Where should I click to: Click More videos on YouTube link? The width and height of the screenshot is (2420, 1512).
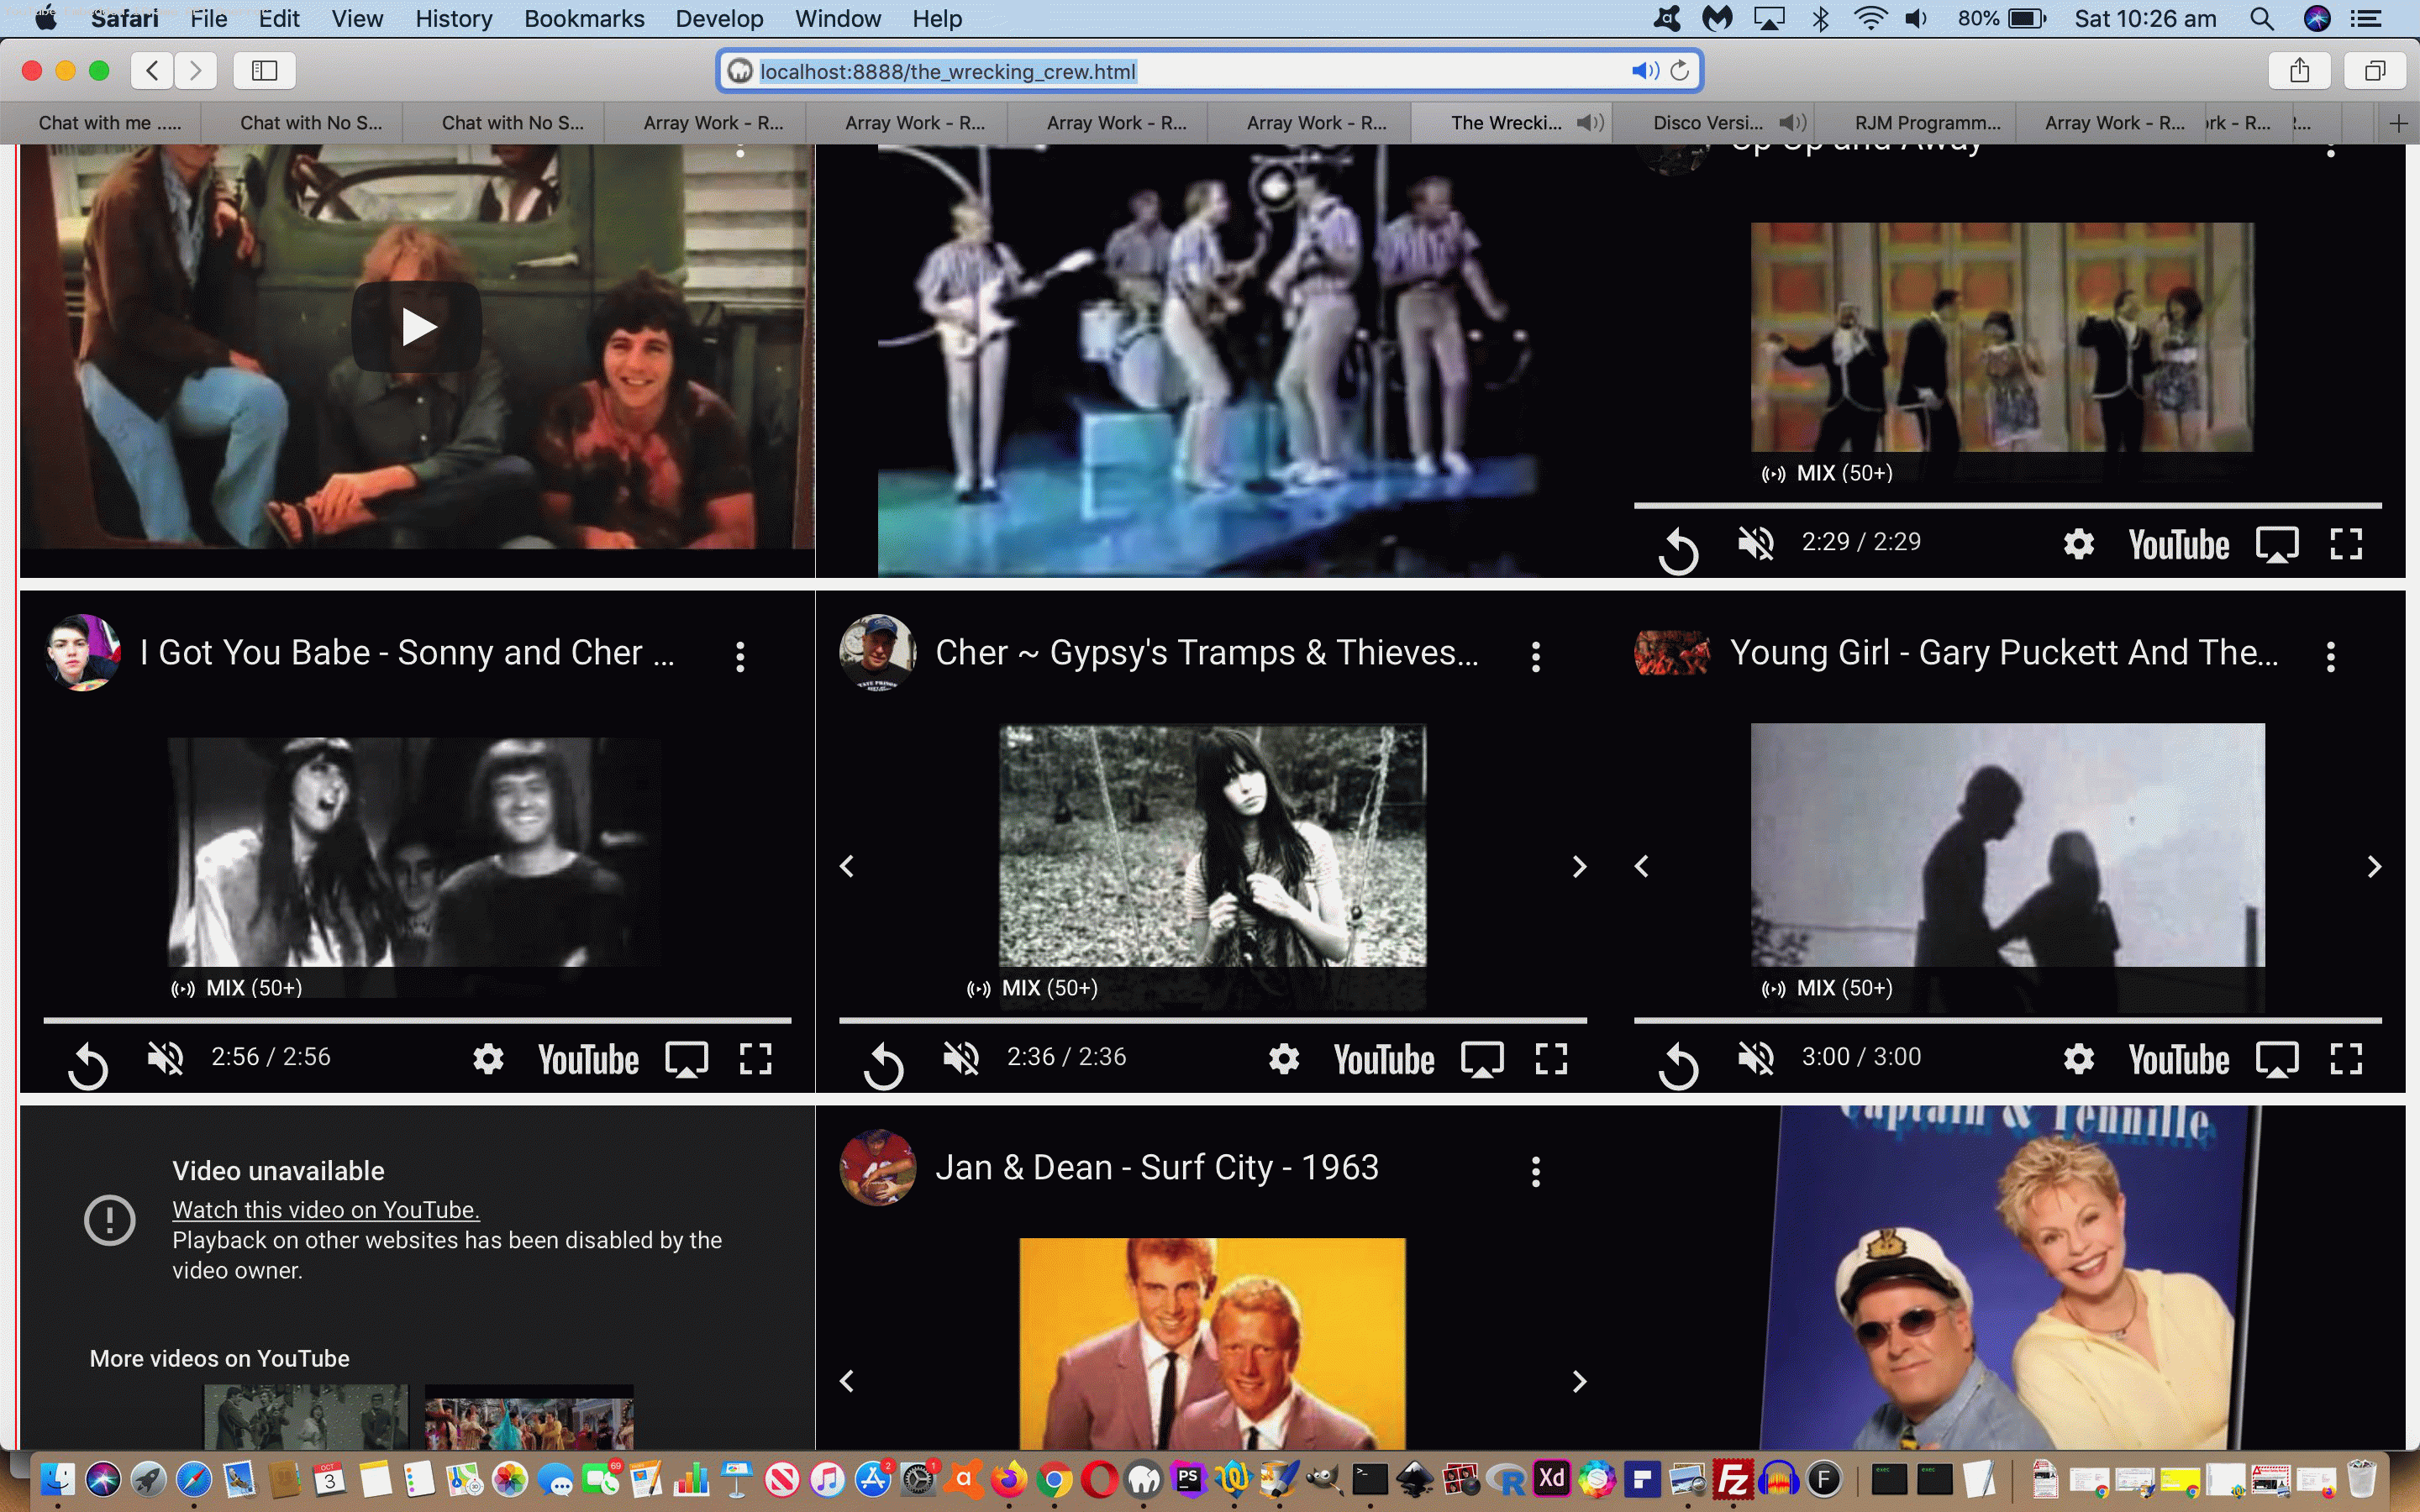(x=218, y=1357)
